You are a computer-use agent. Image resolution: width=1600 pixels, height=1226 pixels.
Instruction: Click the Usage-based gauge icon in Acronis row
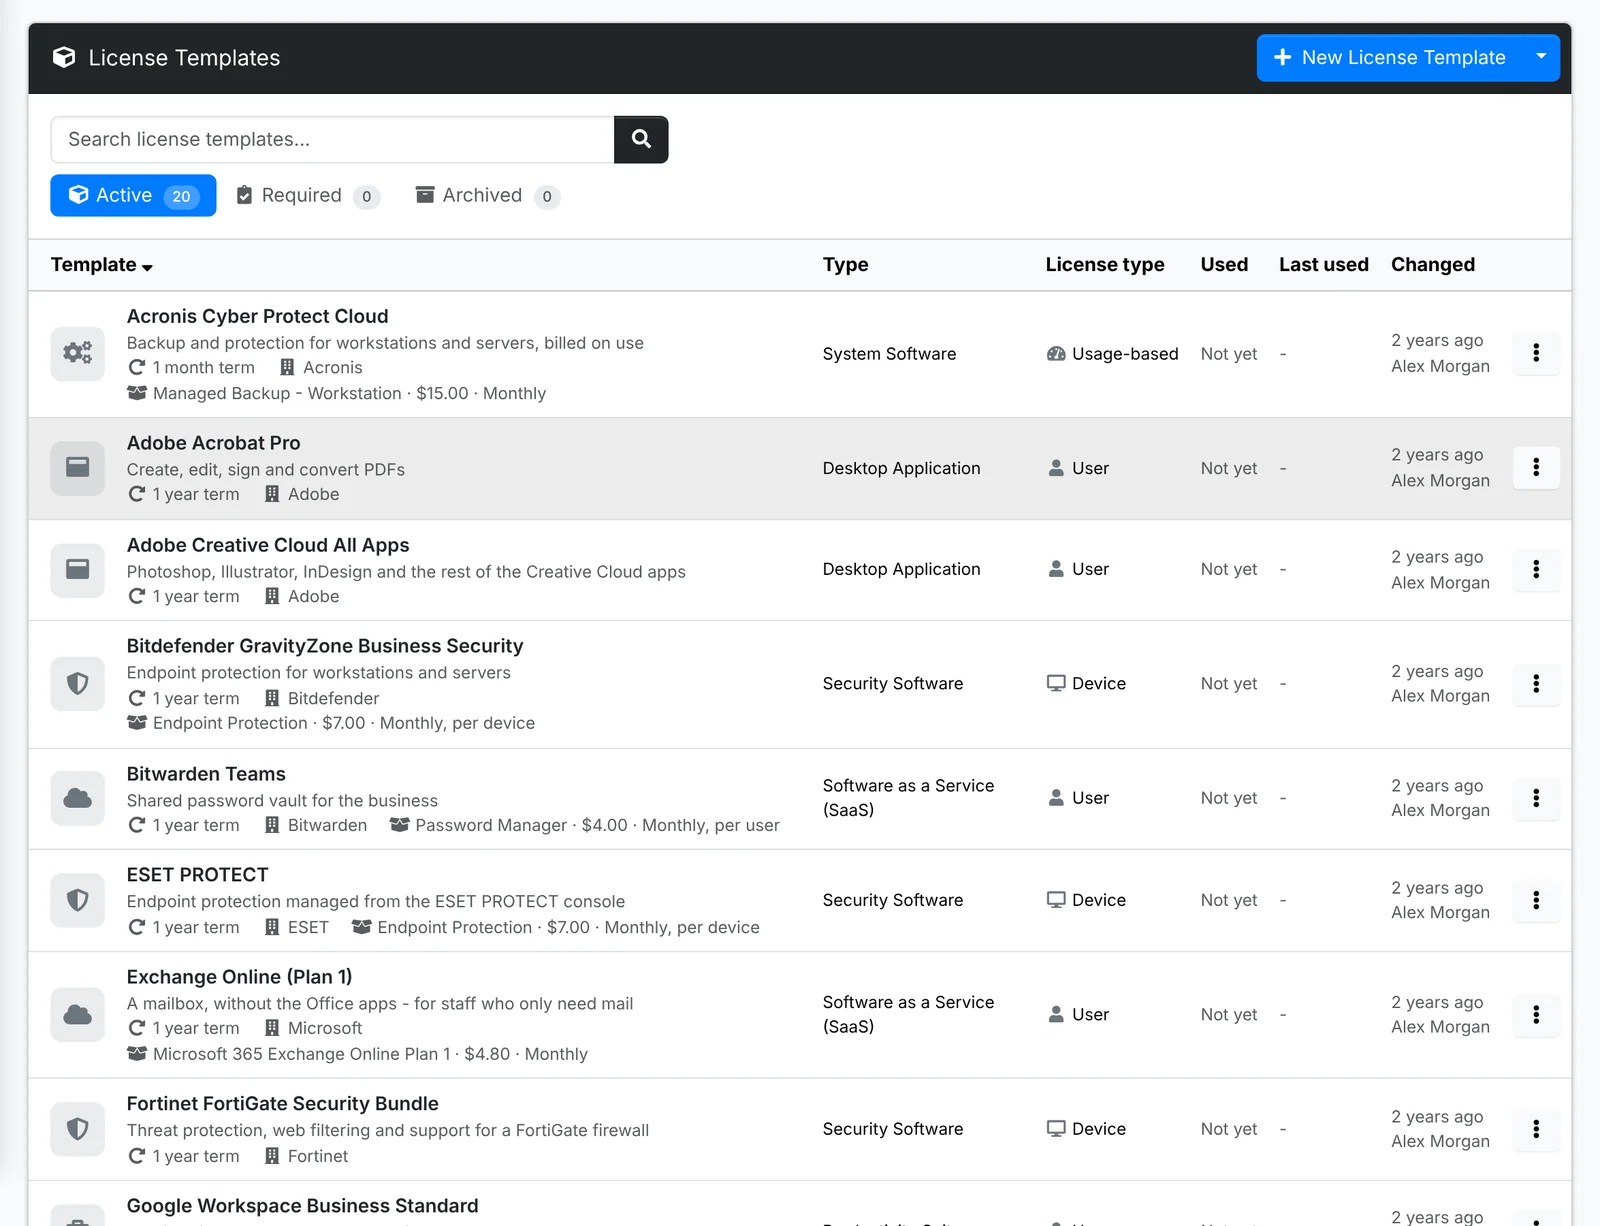coord(1056,354)
